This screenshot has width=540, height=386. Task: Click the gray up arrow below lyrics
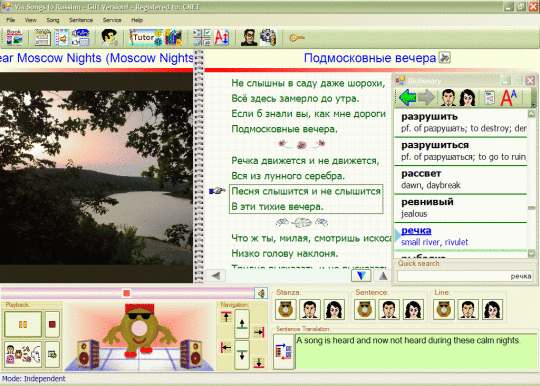pyautogui.click(x=383, y=275)
